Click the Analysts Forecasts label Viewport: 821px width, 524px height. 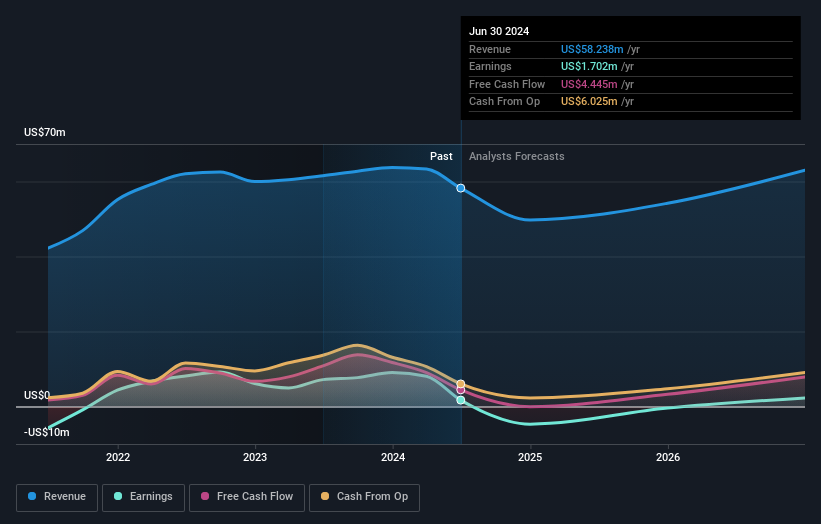517,156
